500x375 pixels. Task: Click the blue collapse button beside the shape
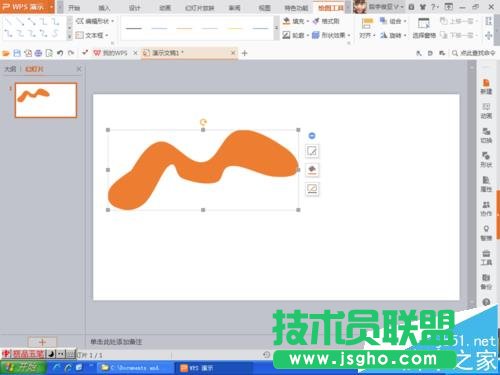[312, 136]
